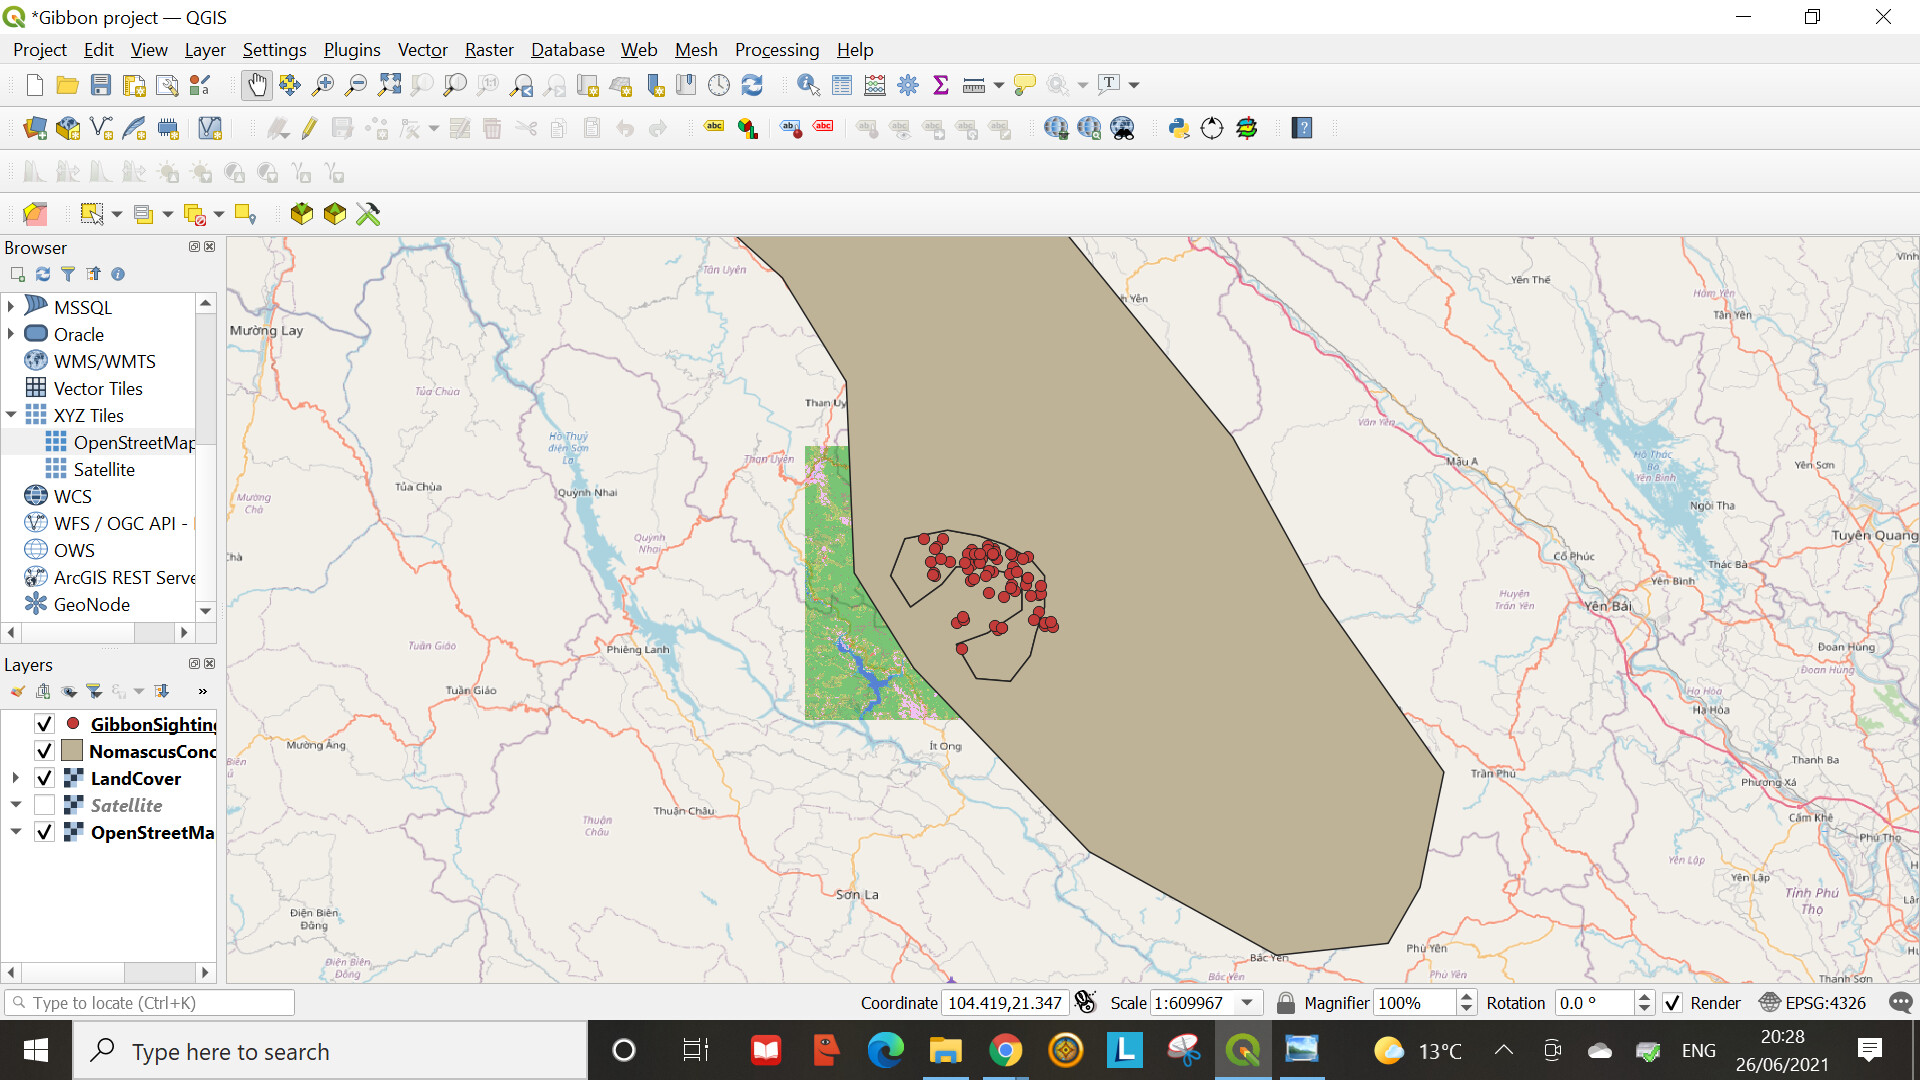The image size is (1920, 1080).
Task: Click the Select by Location icon
Action: tap(245, 214)
